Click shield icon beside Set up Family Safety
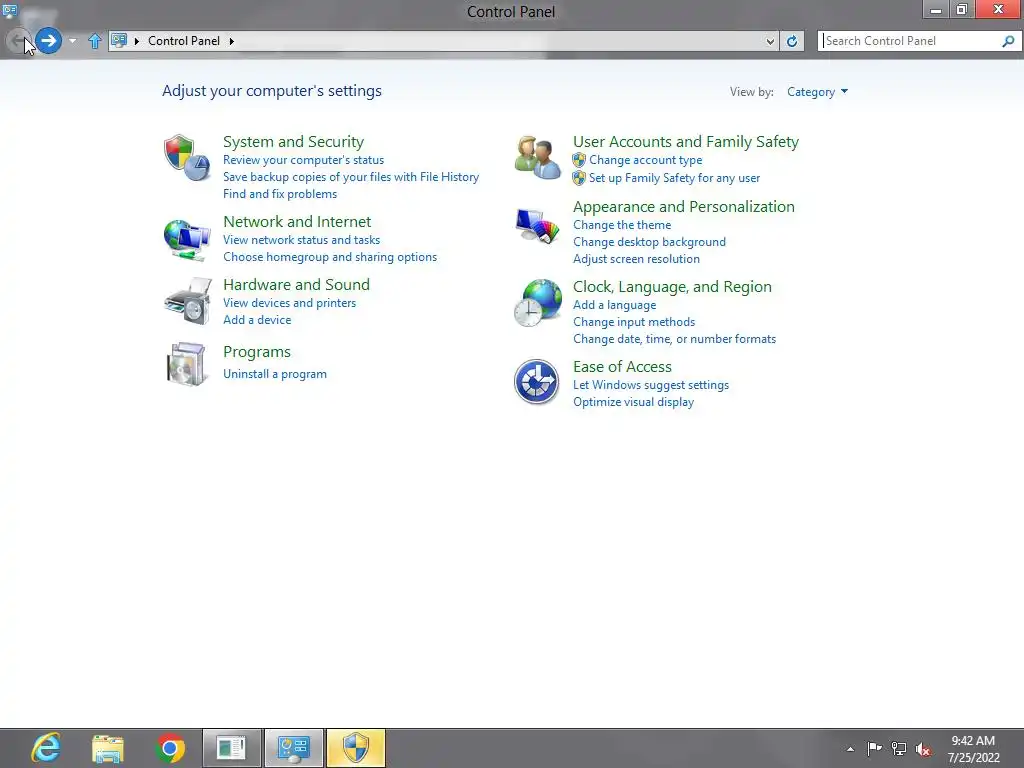 tap(579, 178)
